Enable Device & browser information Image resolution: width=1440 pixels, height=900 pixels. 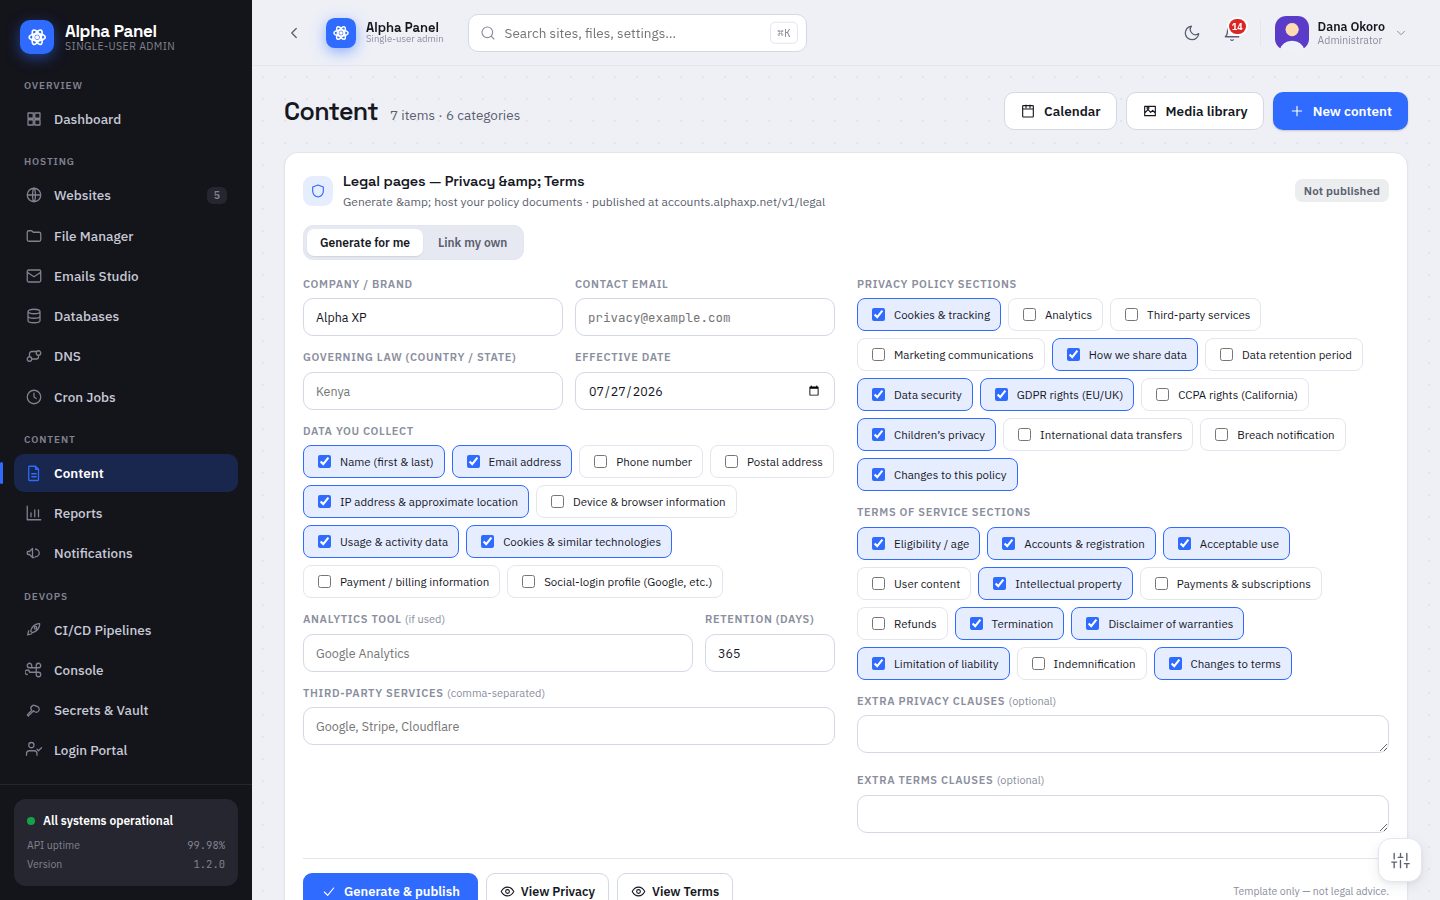557,502
